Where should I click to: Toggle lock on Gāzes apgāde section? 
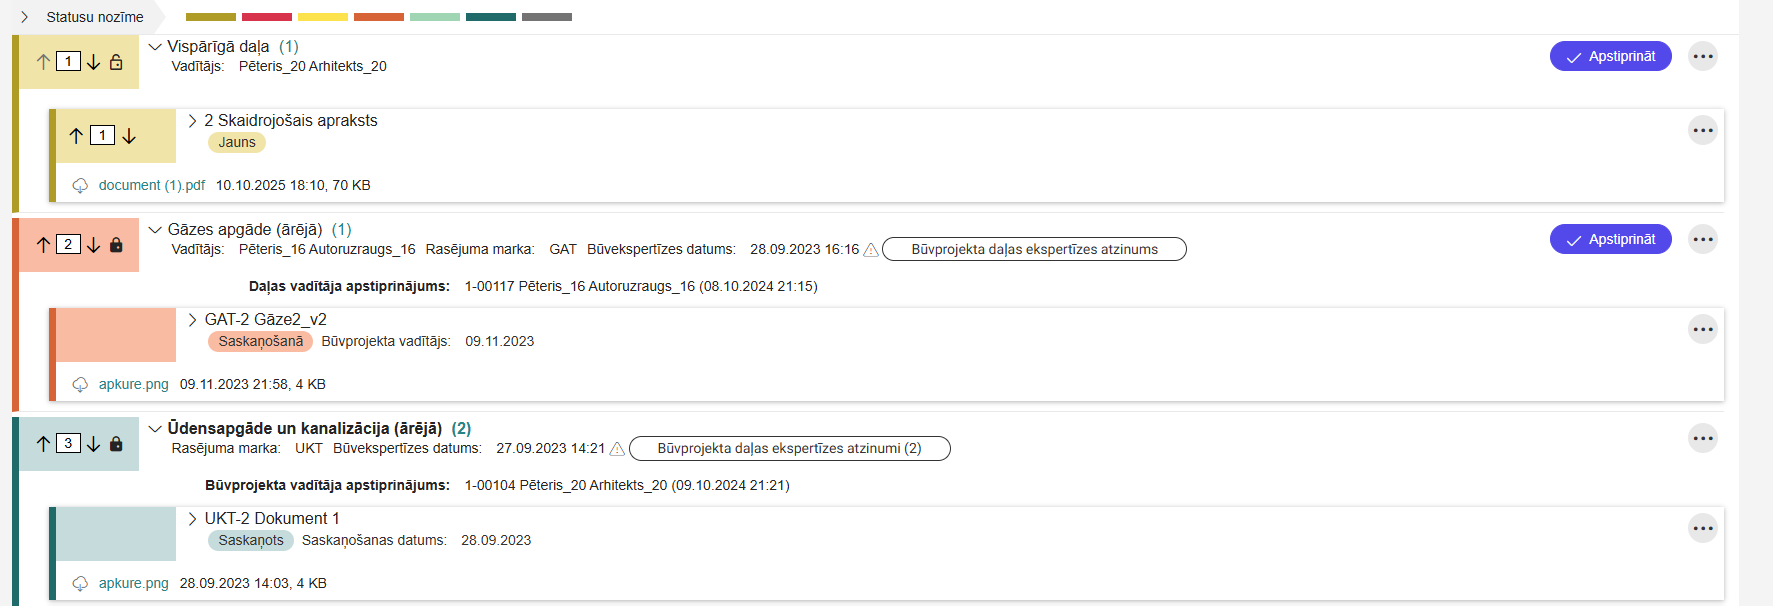pos(116,245)
